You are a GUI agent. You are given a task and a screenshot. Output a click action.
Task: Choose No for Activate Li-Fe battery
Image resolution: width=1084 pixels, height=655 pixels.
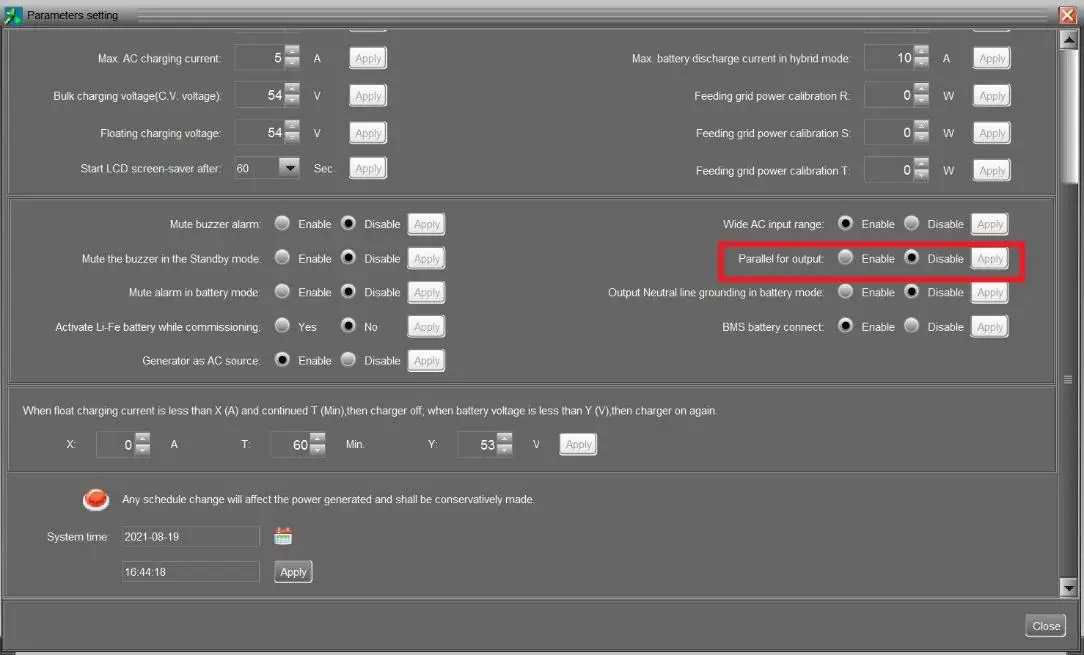(348, 326)
